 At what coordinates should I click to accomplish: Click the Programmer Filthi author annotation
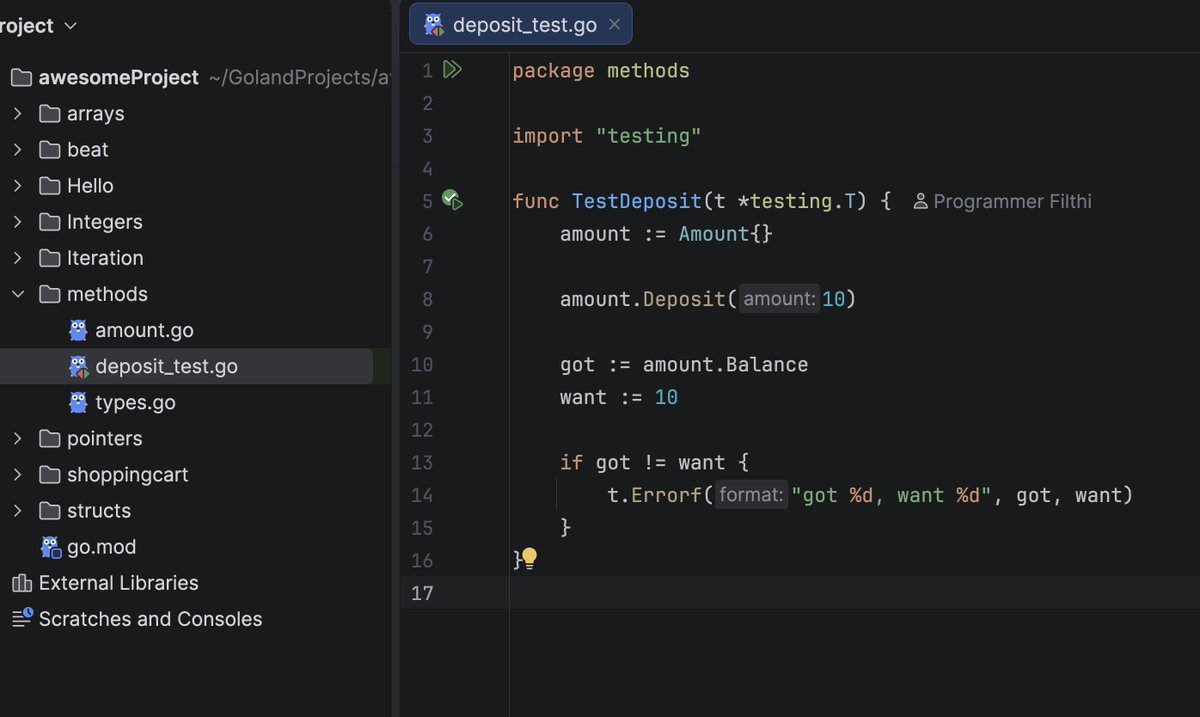tap(1003, 202)
